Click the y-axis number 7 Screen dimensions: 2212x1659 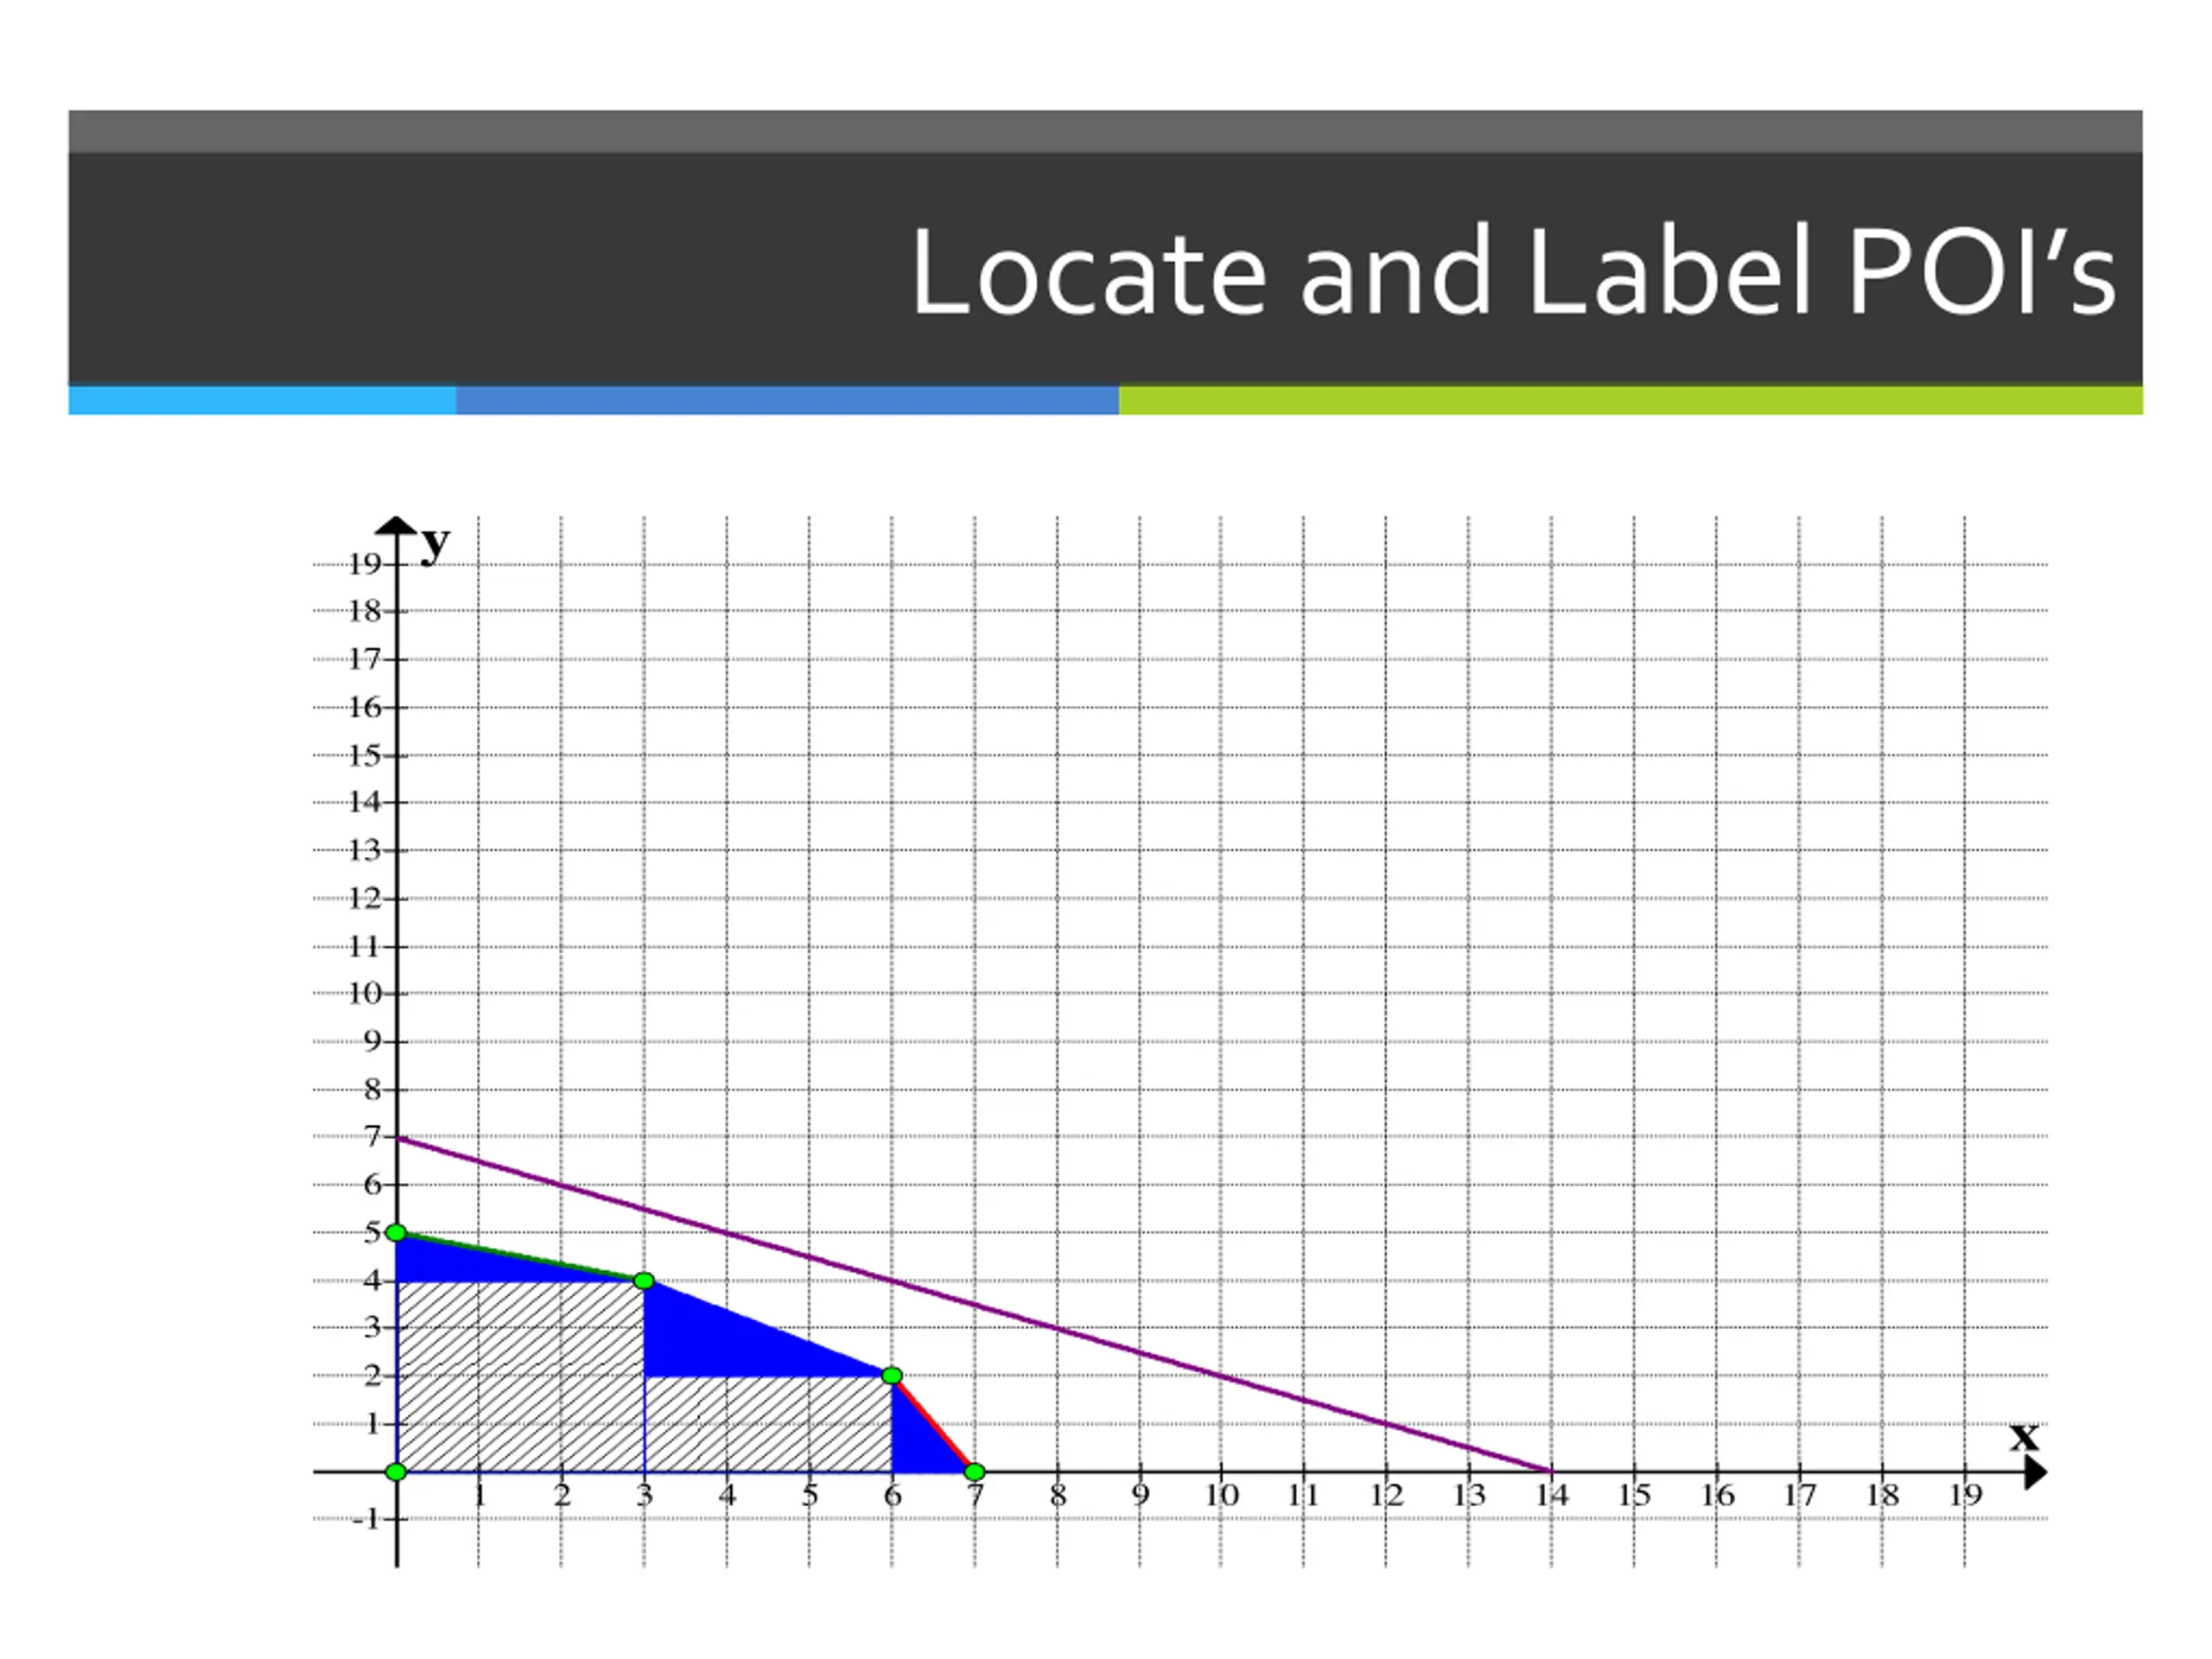tap(373, 1136)
